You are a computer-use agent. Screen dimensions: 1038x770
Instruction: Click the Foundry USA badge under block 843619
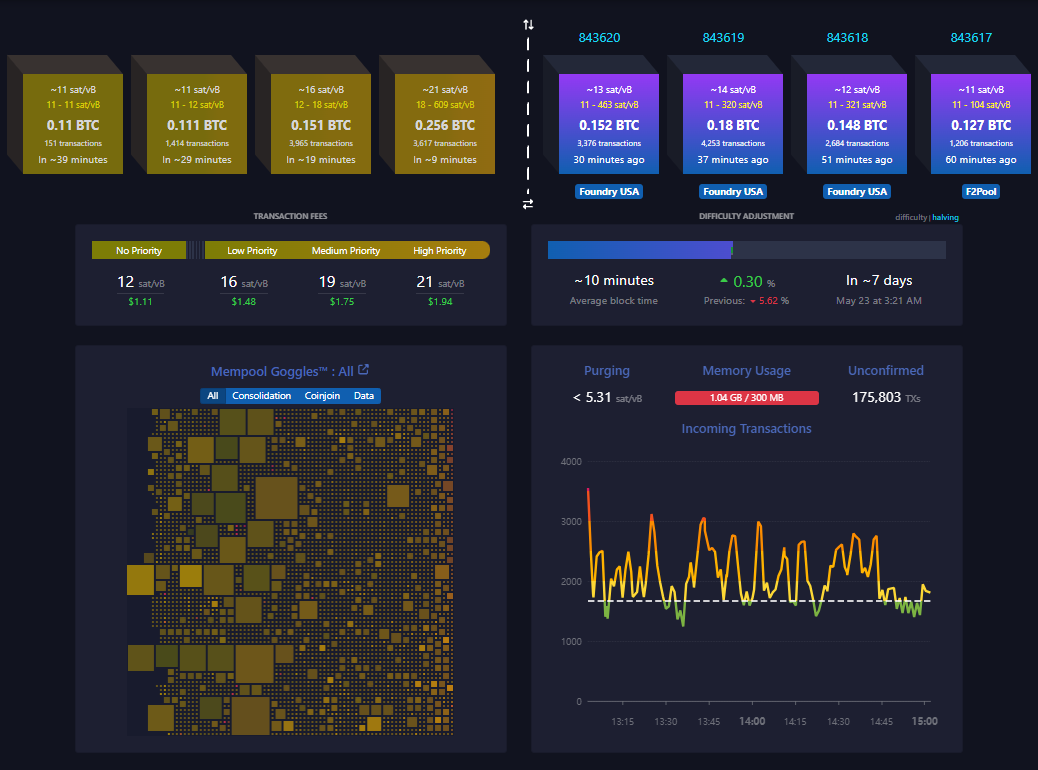coord(733,191)
